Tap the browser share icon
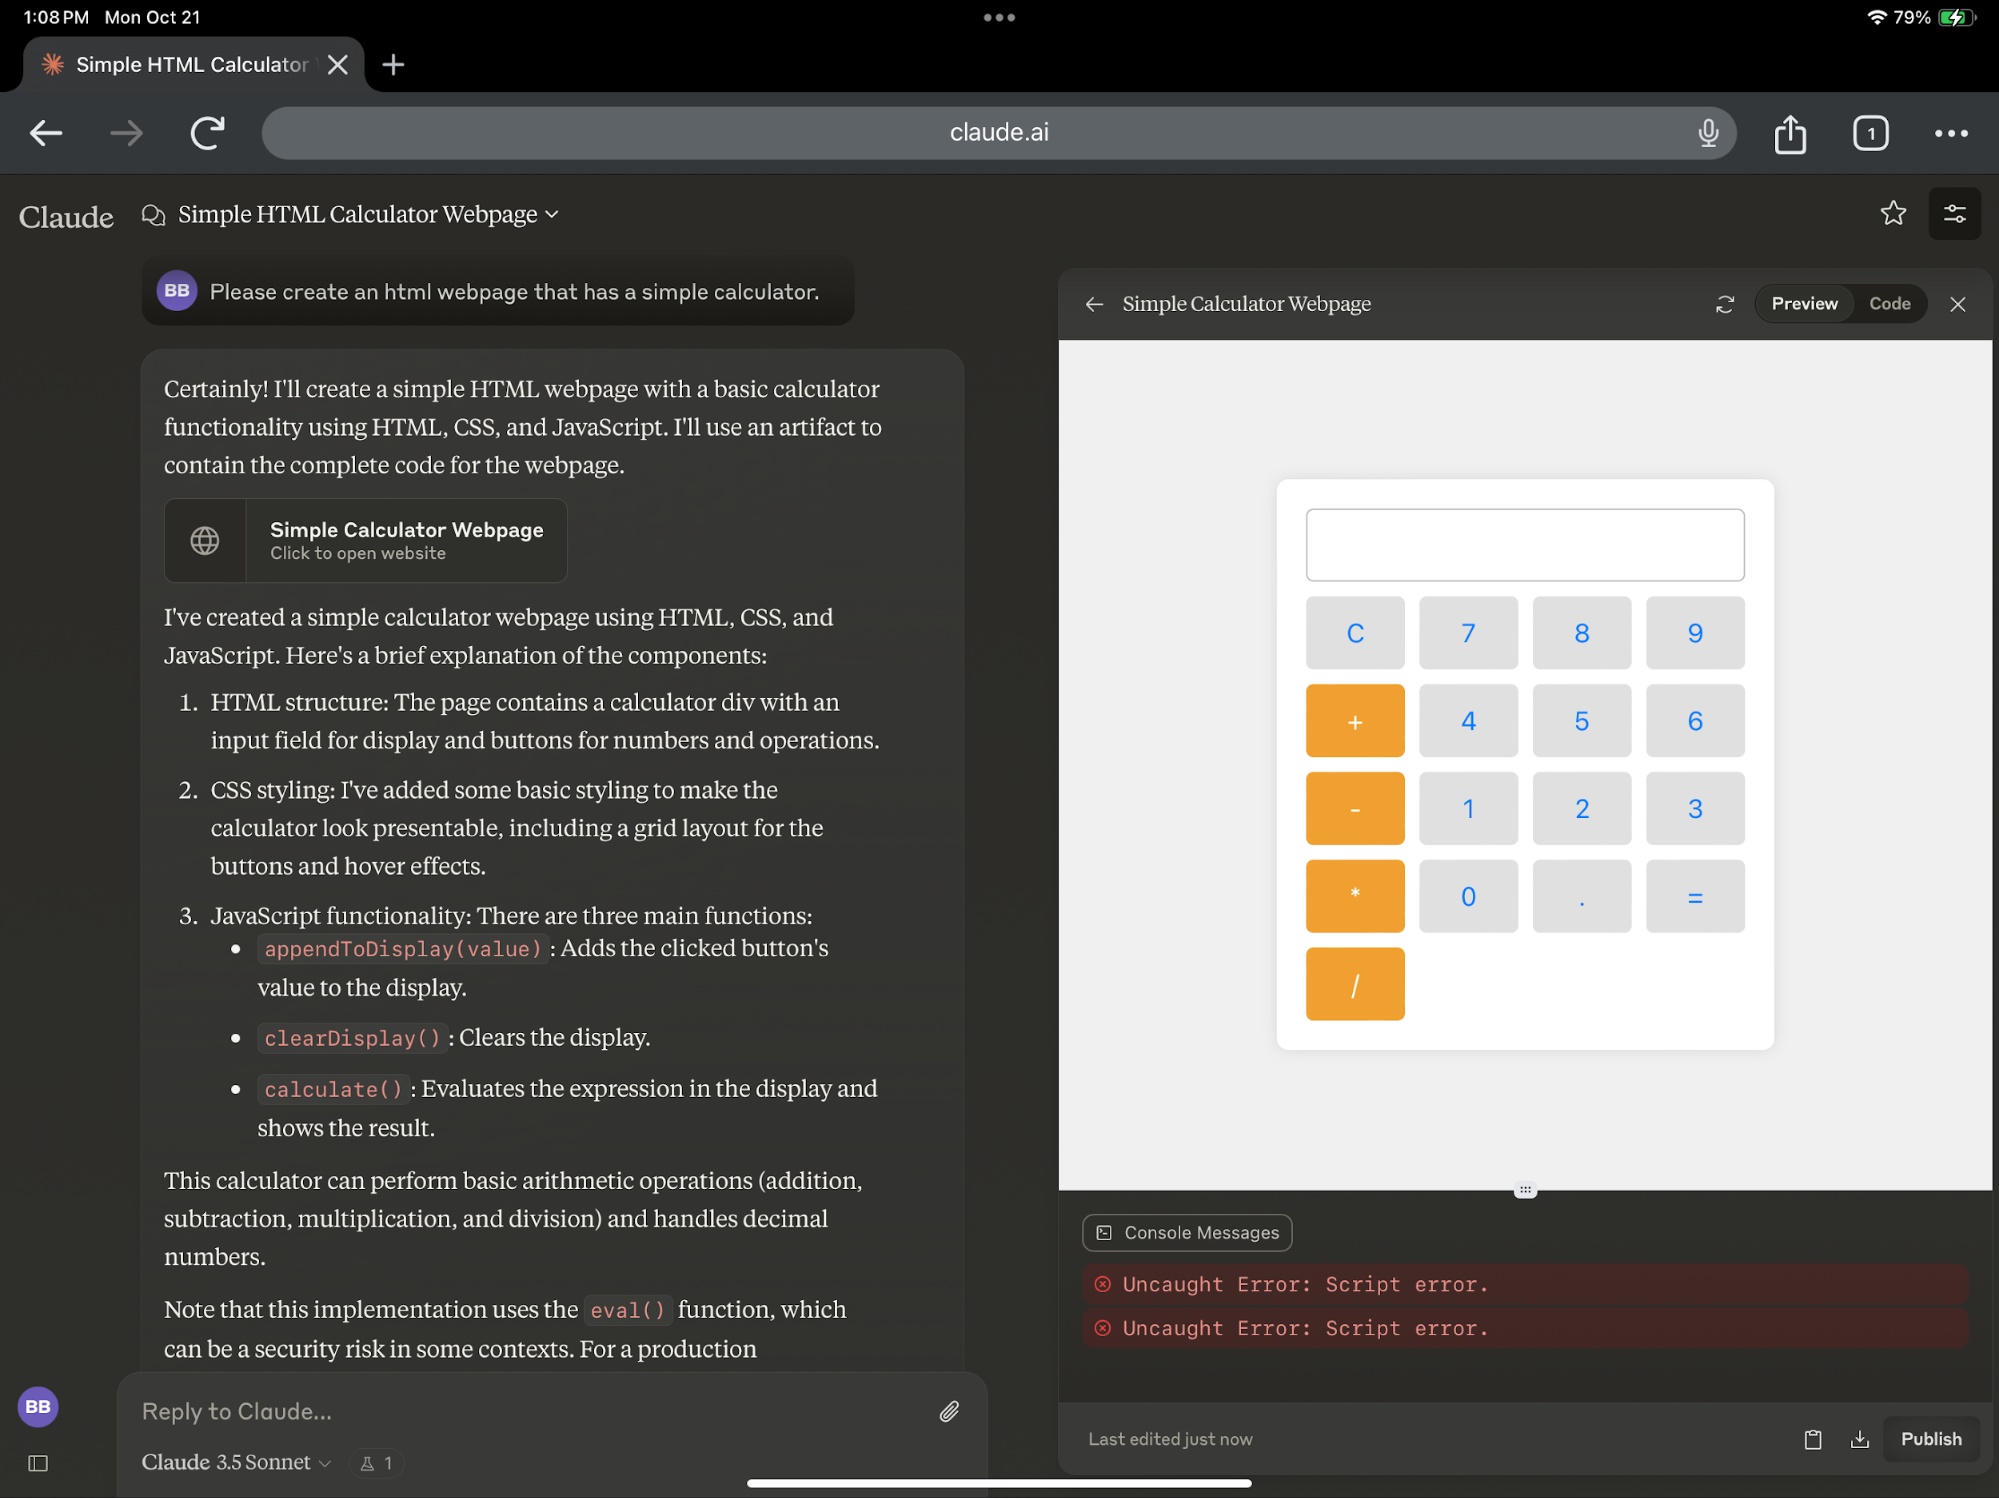The height and width of the screenshot is (1499, 1999). [1790, 134]
